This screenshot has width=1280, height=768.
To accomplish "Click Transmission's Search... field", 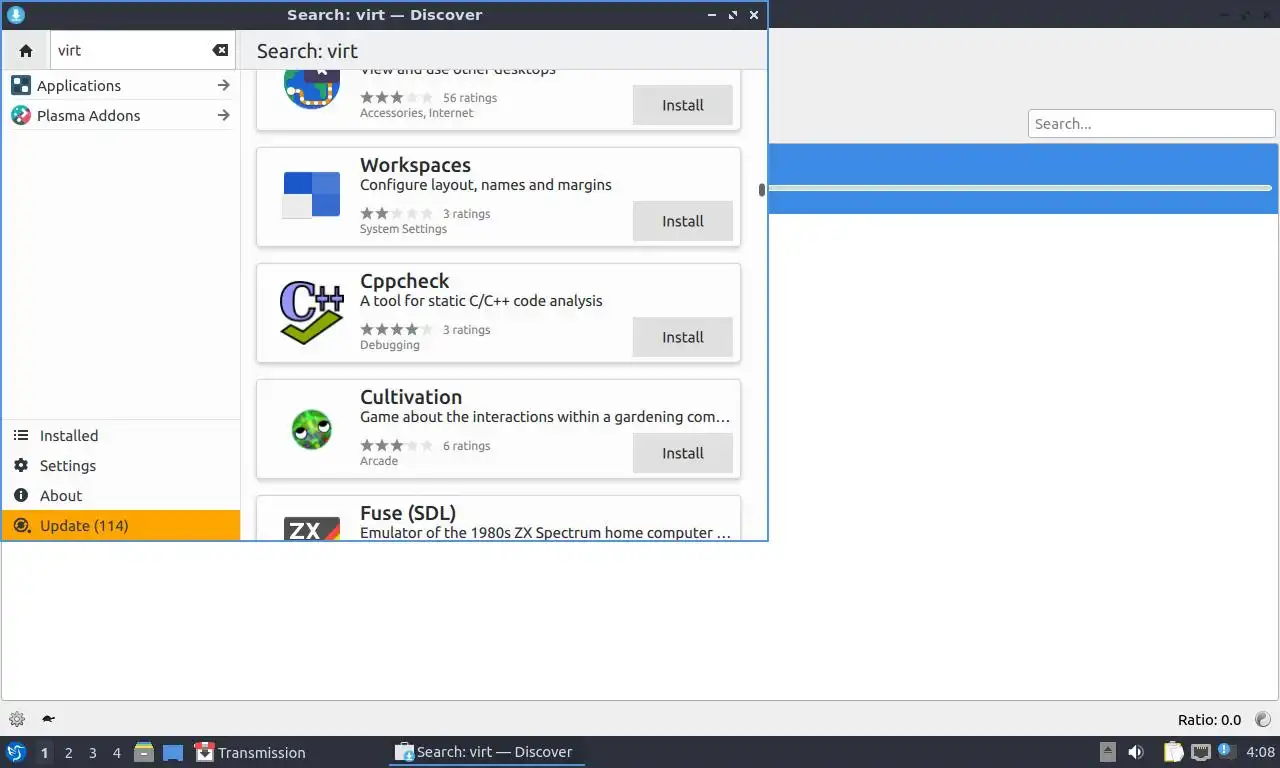I will 1152,124.
